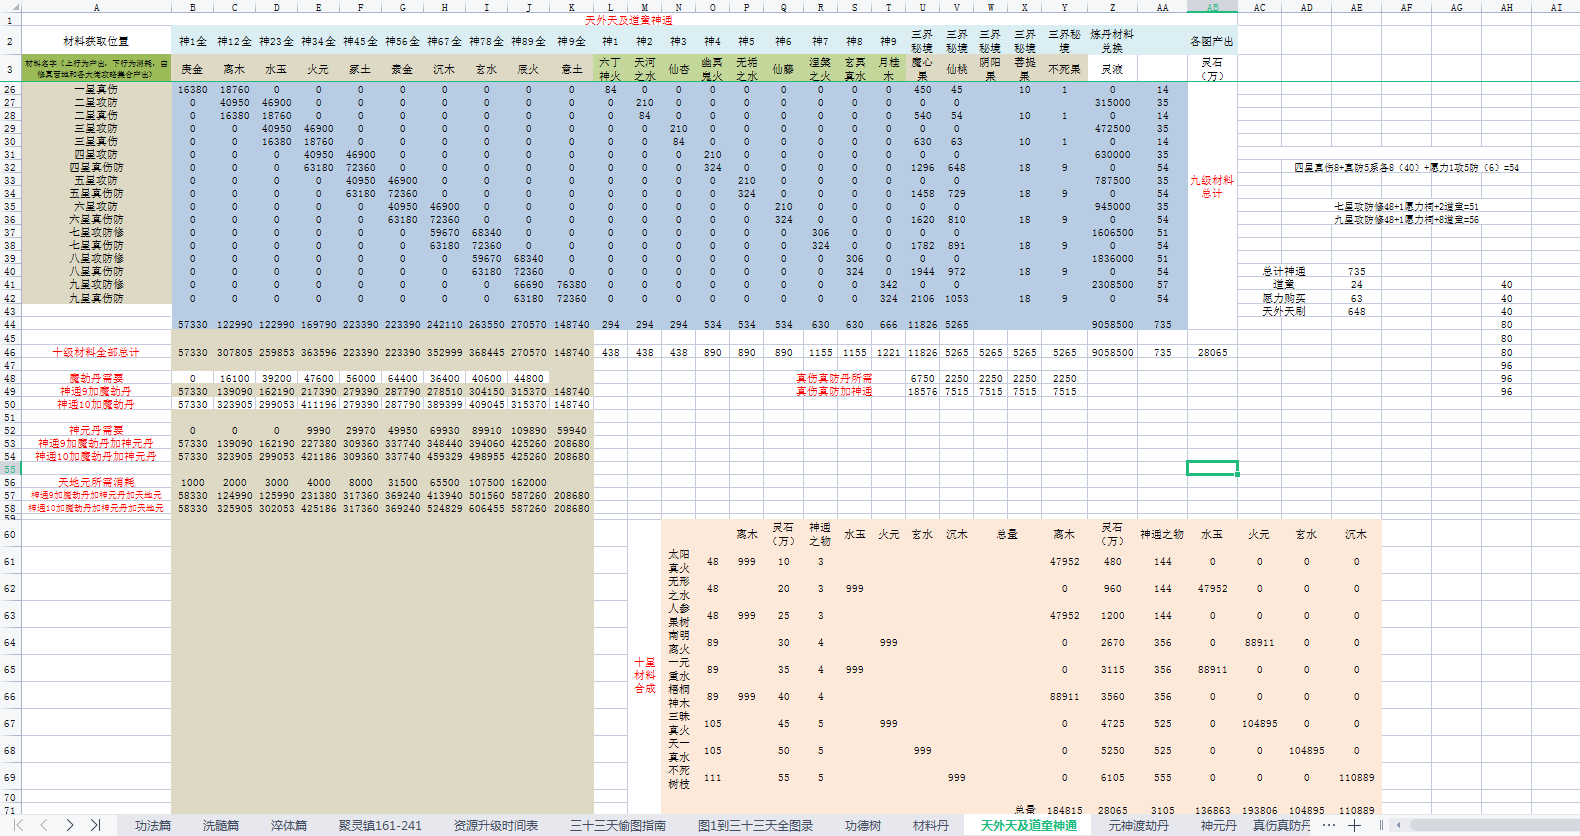Select the 各图产出 header cell
1580x836 pixels.
tap(1212, 41)
